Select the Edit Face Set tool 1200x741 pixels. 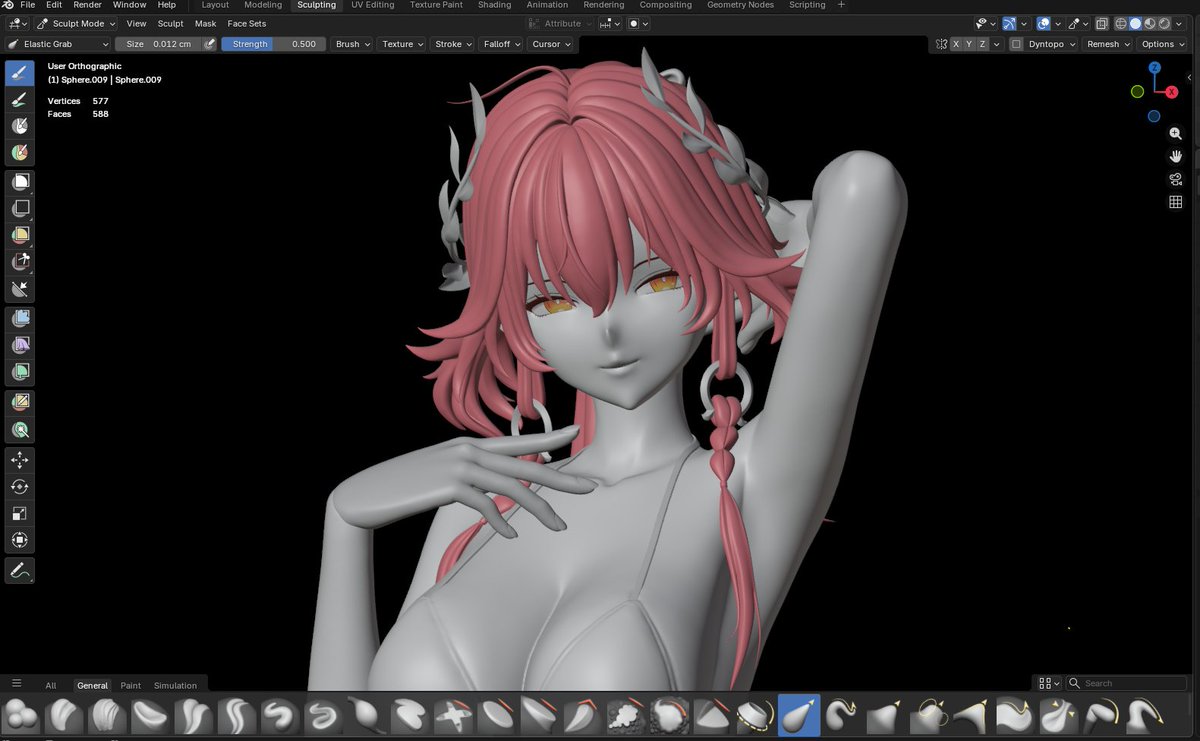(20, 402)
